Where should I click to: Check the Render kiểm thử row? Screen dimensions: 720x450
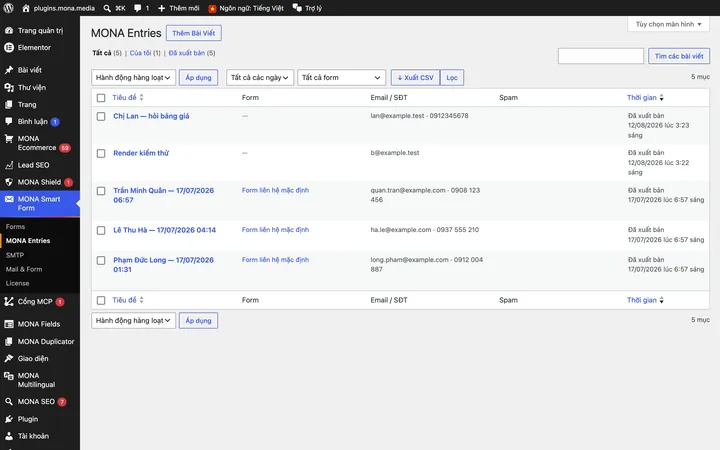(101, 153)
